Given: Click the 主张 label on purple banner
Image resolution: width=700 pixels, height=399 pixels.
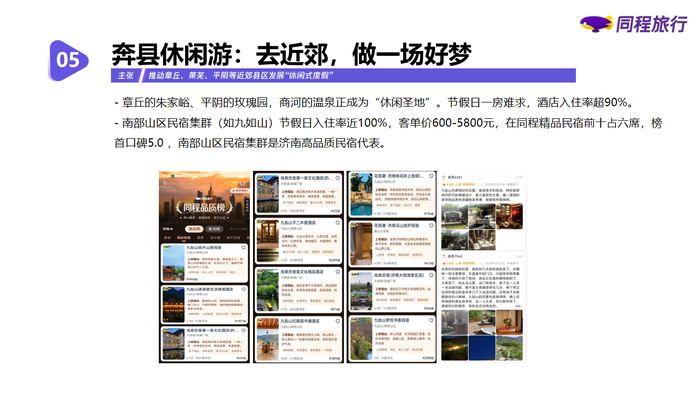Looking at the screenshot, I should pyautogui.click(x=125, y=75).
